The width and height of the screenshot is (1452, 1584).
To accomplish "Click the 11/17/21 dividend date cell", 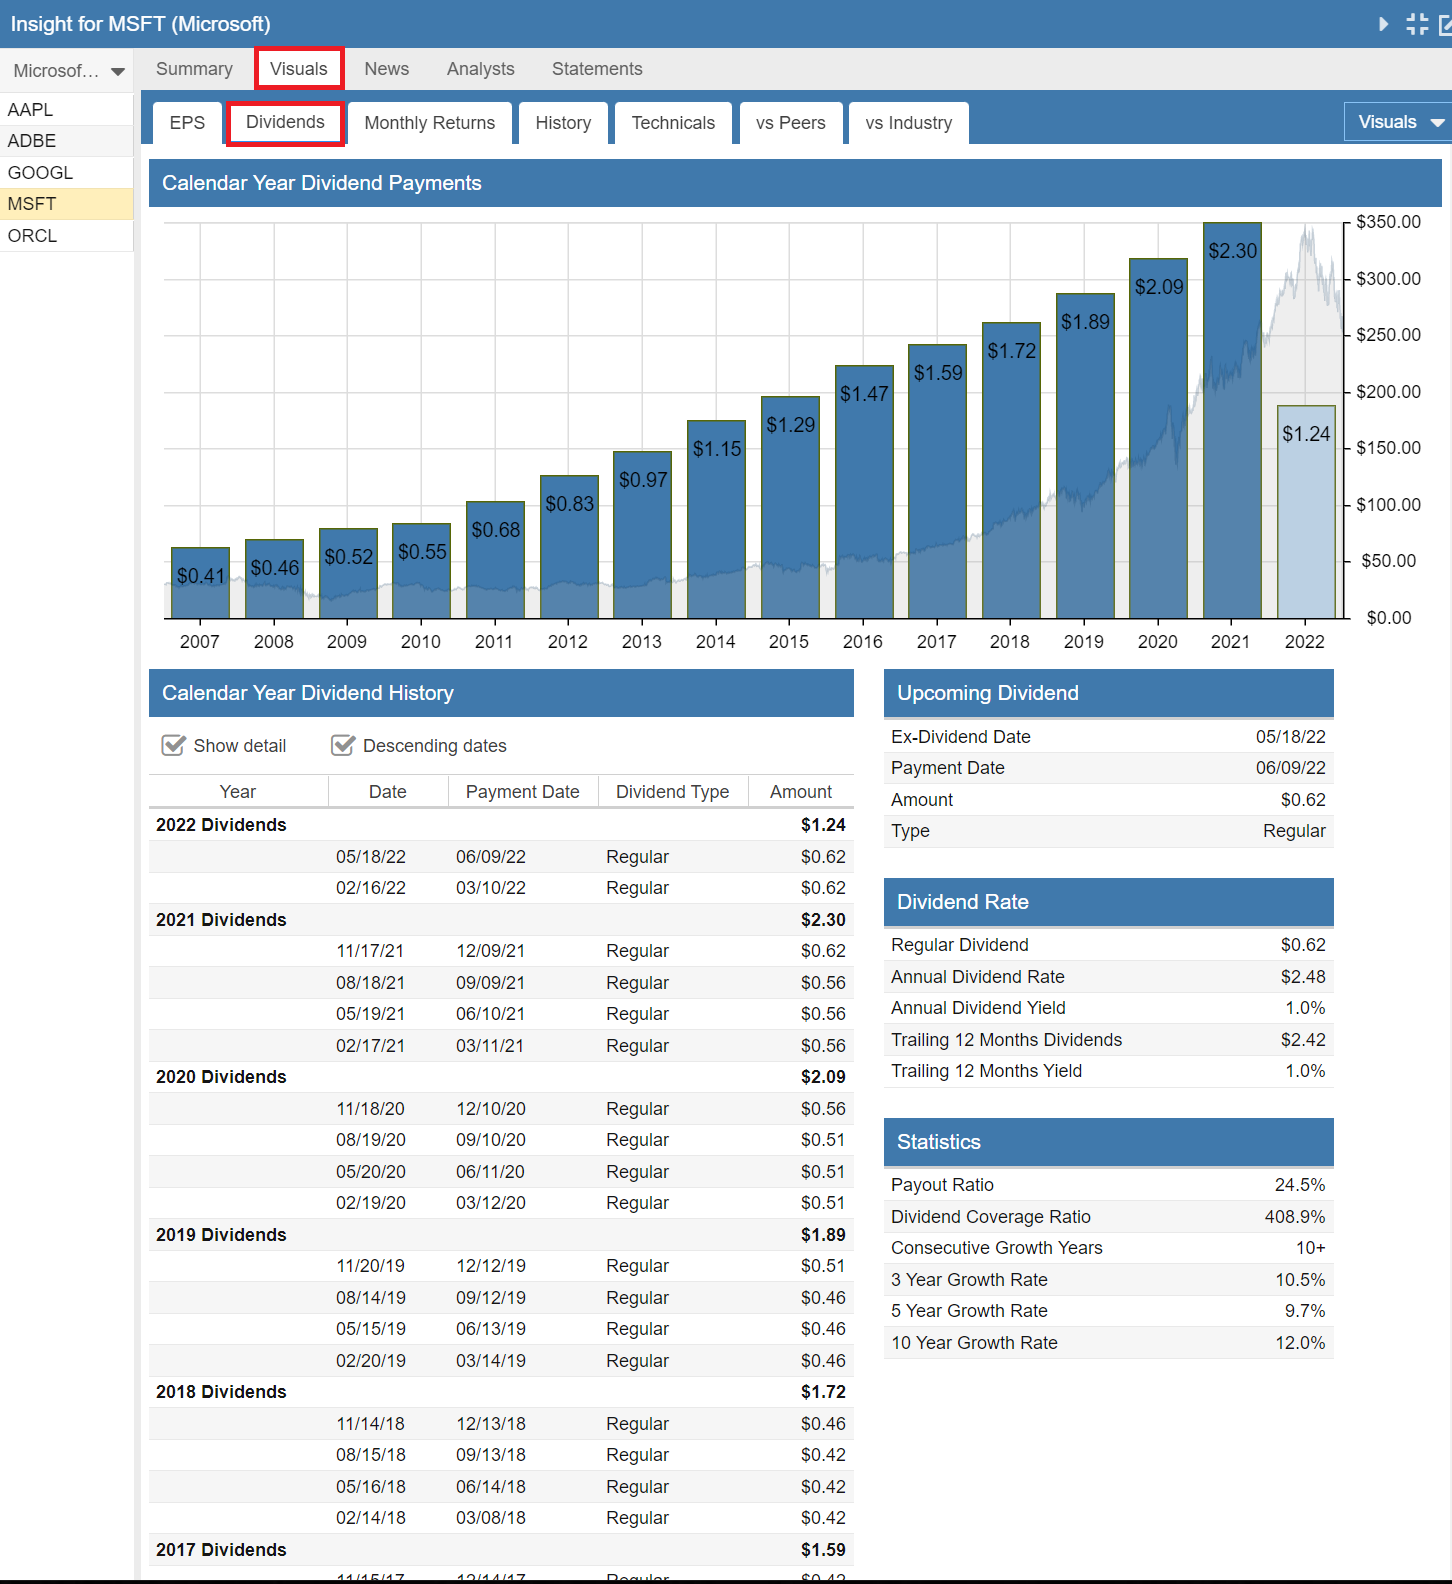I will pos(370,951).
